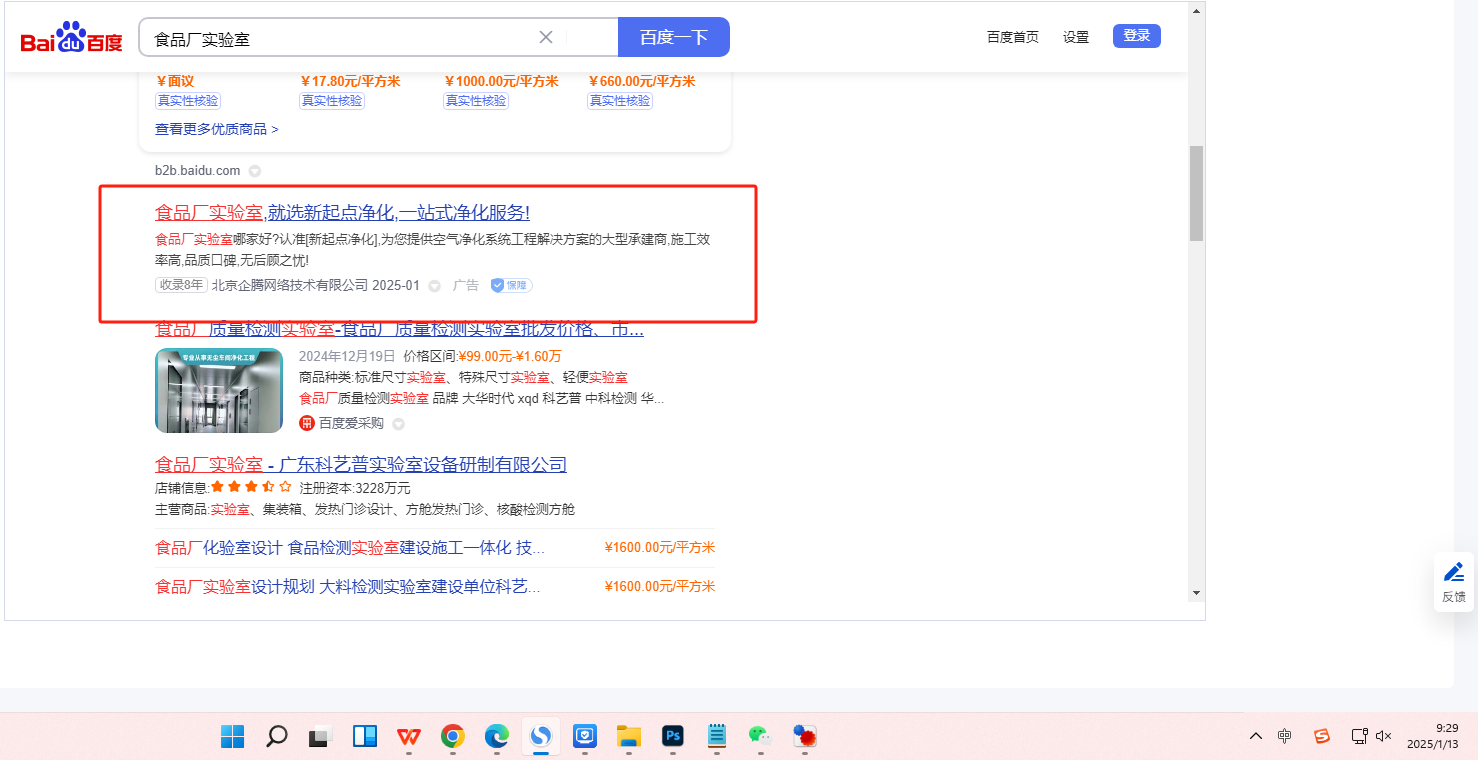Open 设置 in the top navigation
The height and width of the screenshot is (760, 1478).
click(1076, 37)
